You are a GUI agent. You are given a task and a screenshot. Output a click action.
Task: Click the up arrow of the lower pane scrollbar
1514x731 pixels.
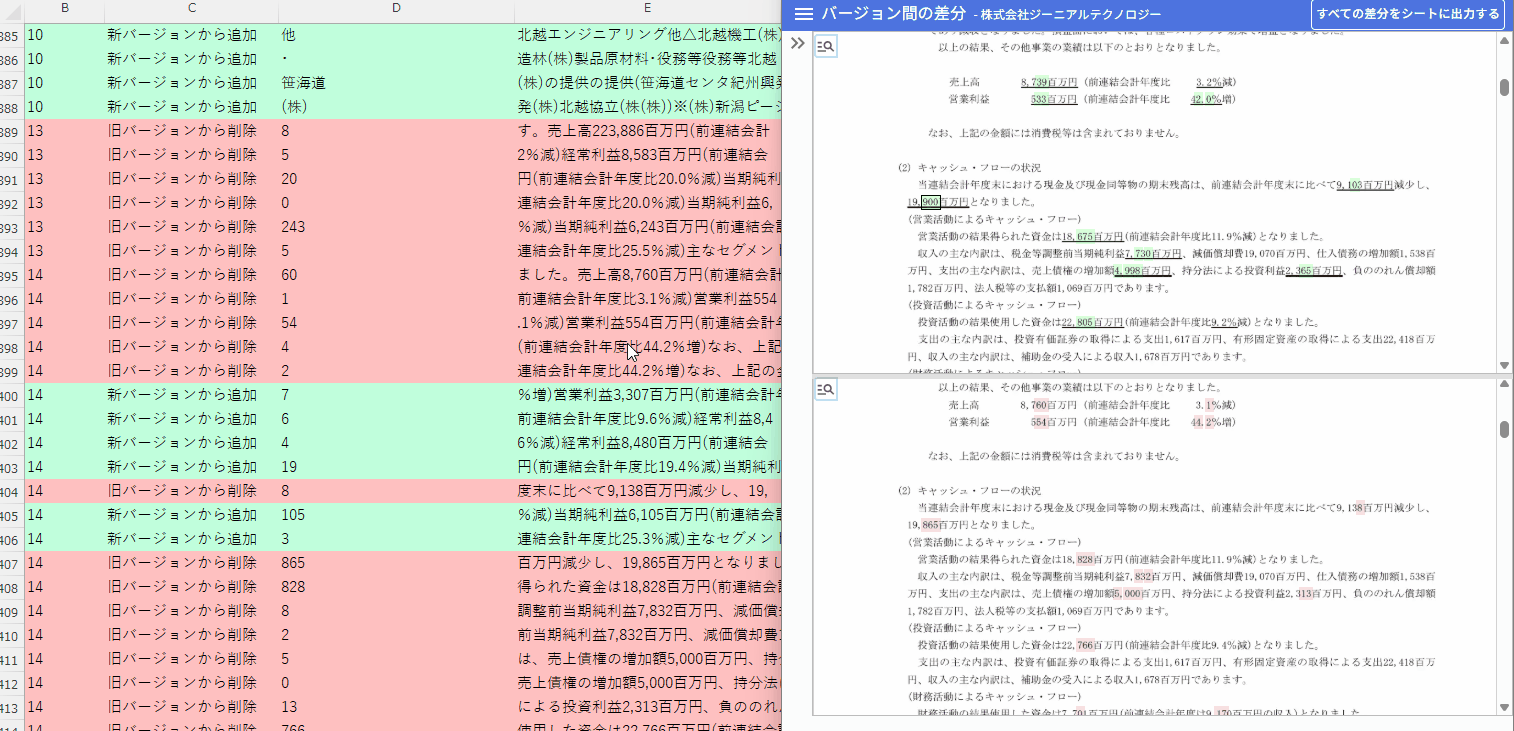1504,385
